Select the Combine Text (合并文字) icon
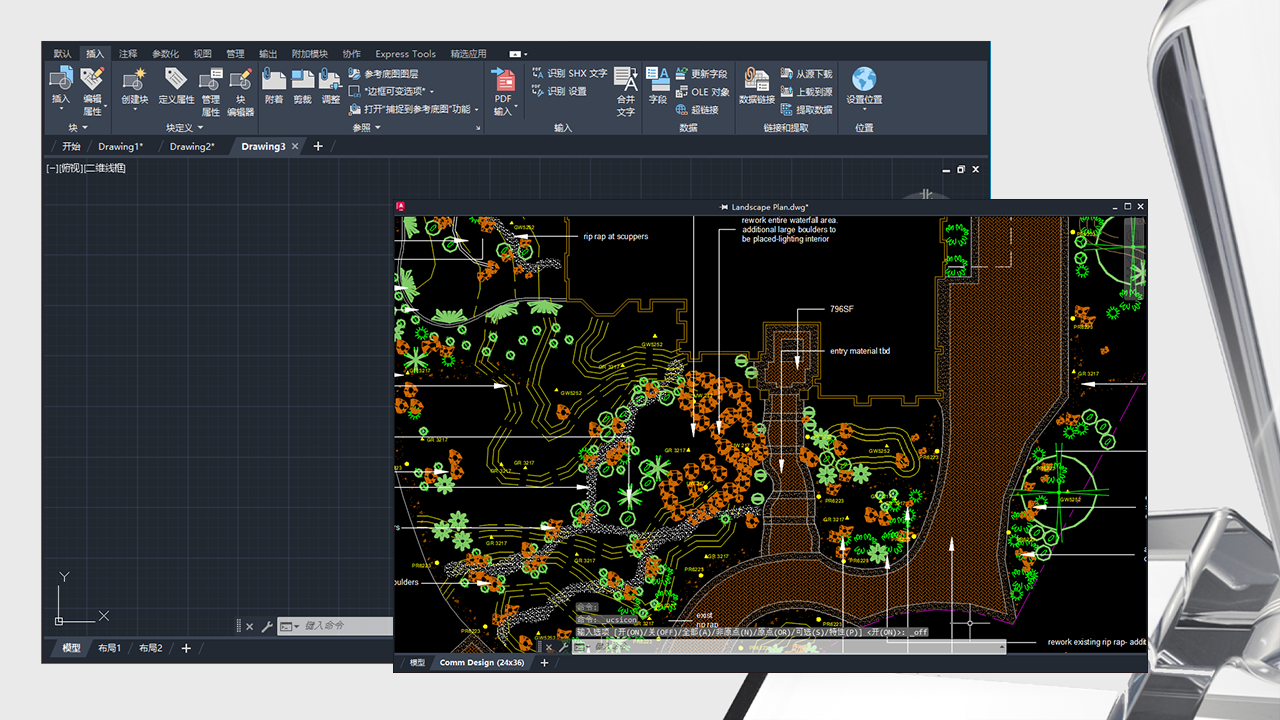1280x720 pixels. [626, 80]
